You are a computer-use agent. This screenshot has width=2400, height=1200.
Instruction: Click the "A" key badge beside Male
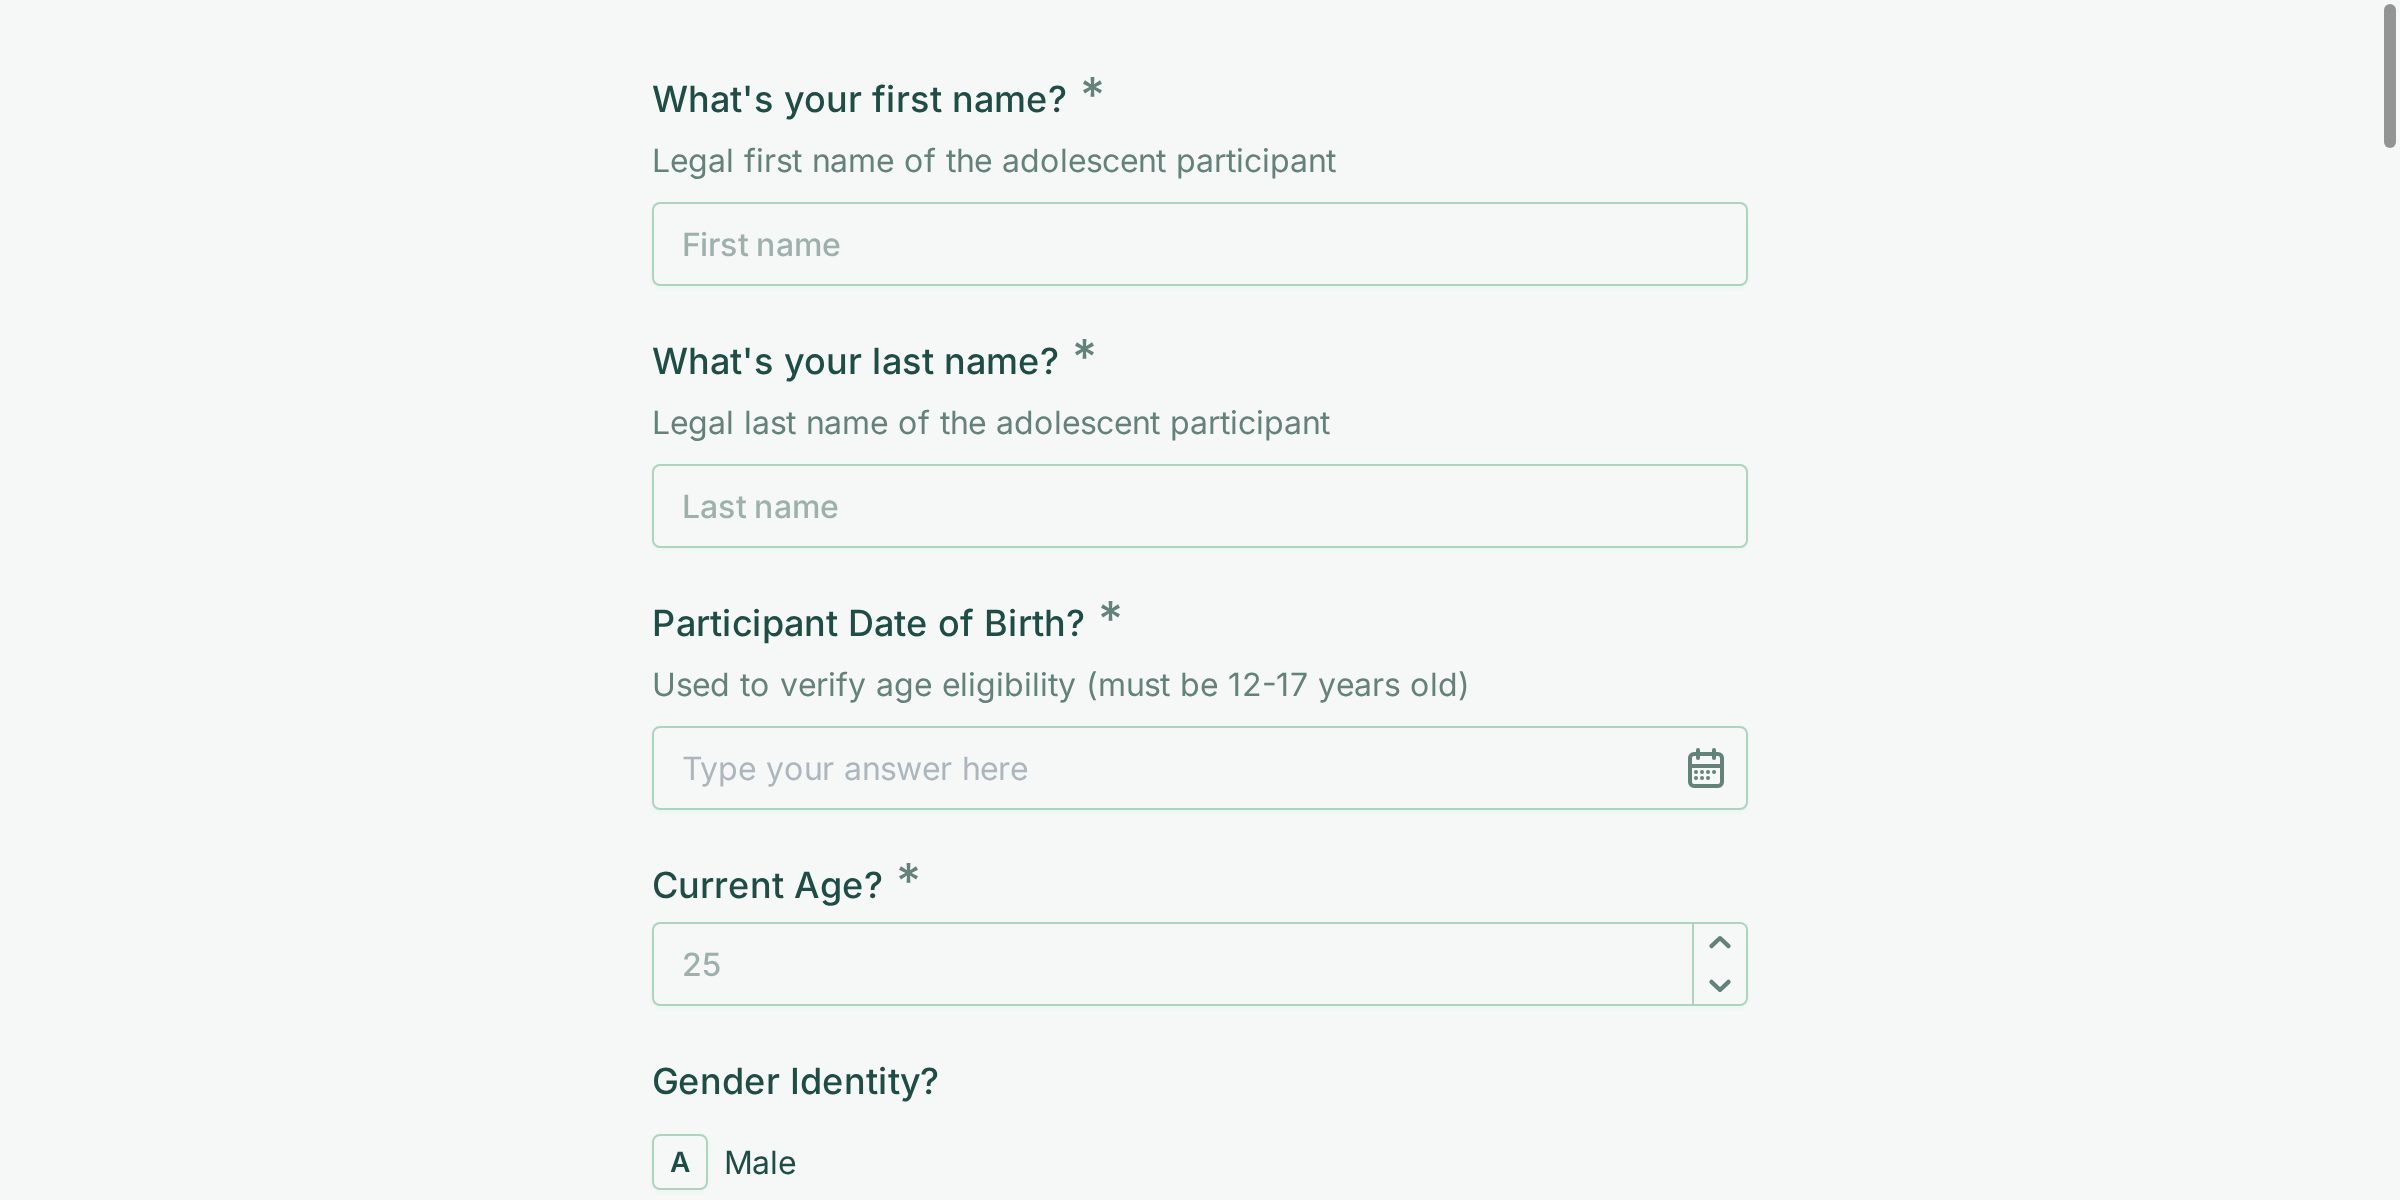680,1162
